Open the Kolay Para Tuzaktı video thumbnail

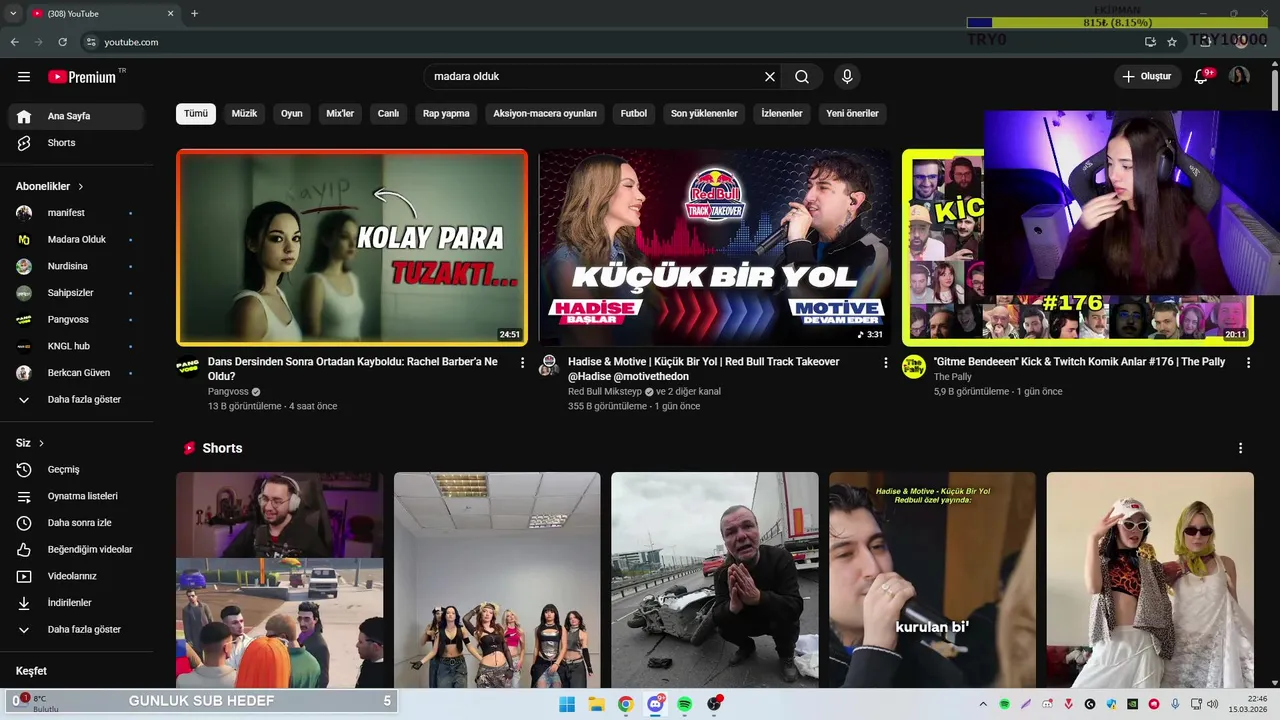coord(352,247)
